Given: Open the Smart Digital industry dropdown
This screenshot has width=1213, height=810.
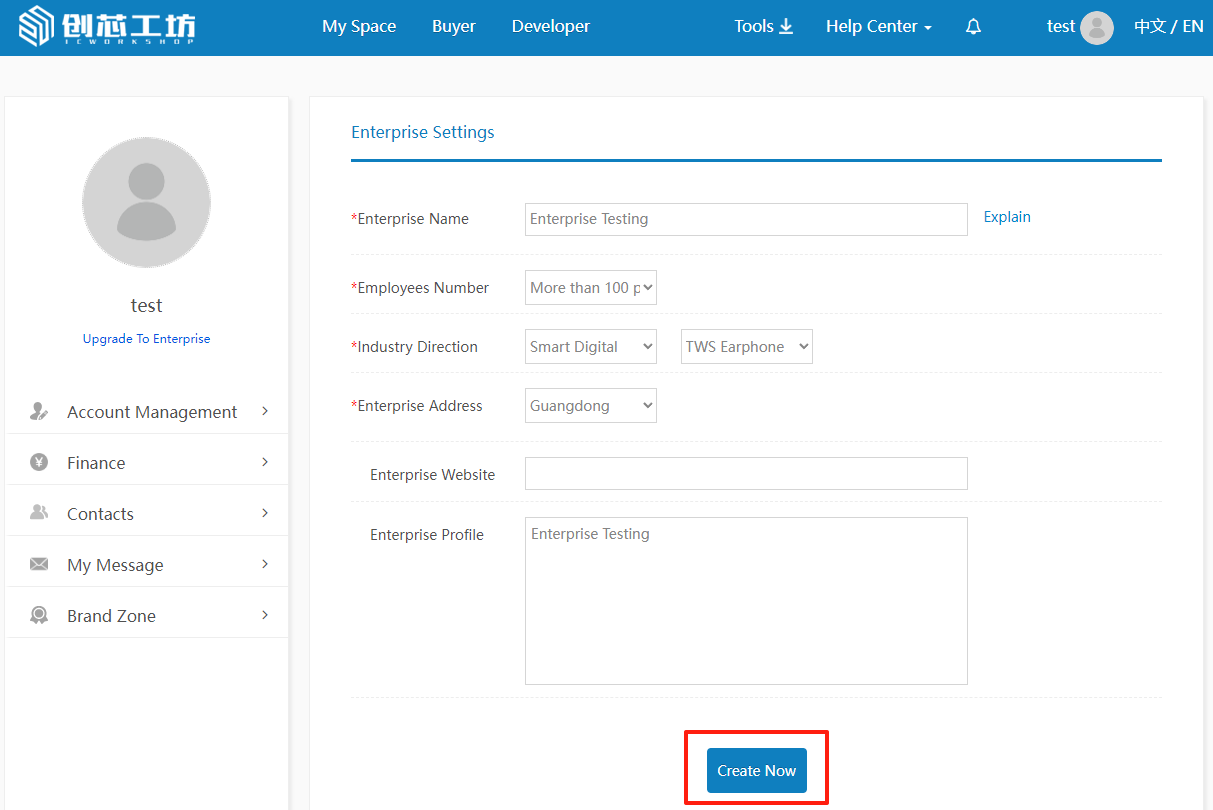Looking at the screenshot, I should tap(590, 347).
